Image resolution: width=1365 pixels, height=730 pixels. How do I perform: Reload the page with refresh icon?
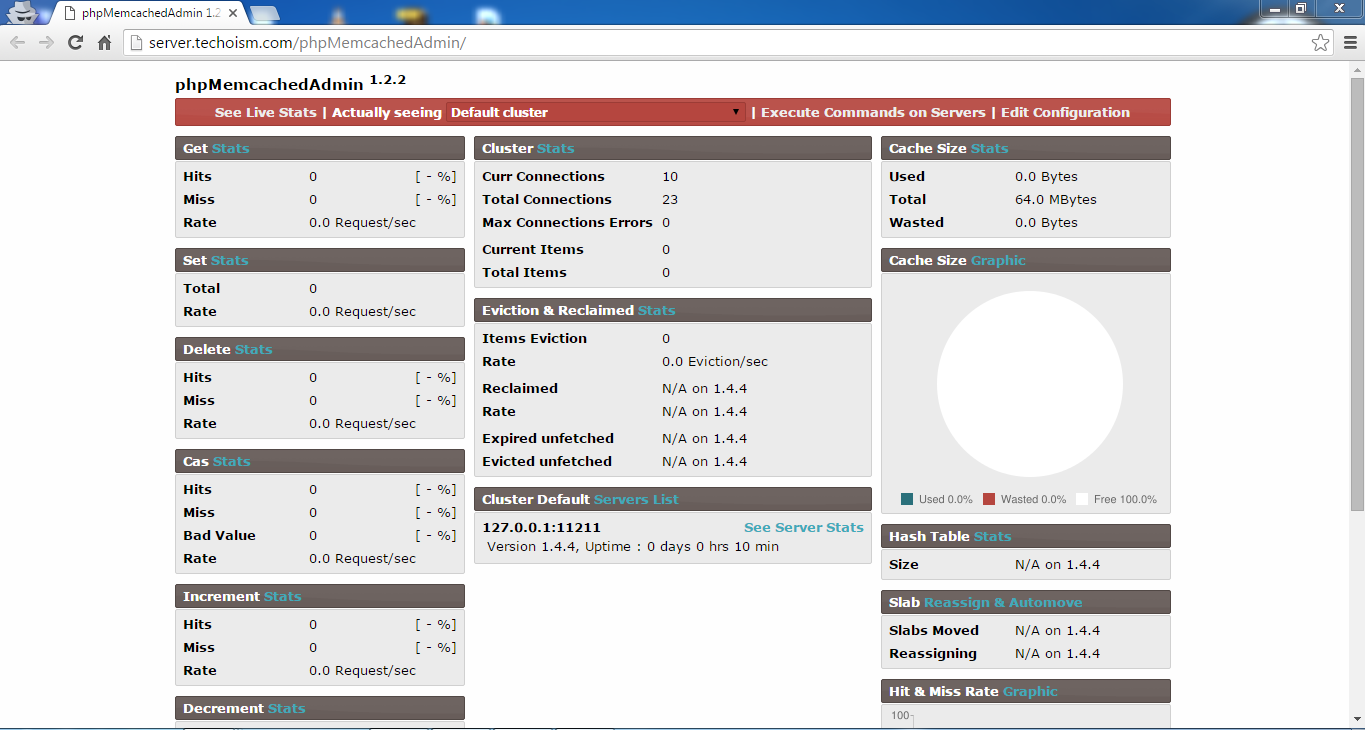[x=75, y=42]
